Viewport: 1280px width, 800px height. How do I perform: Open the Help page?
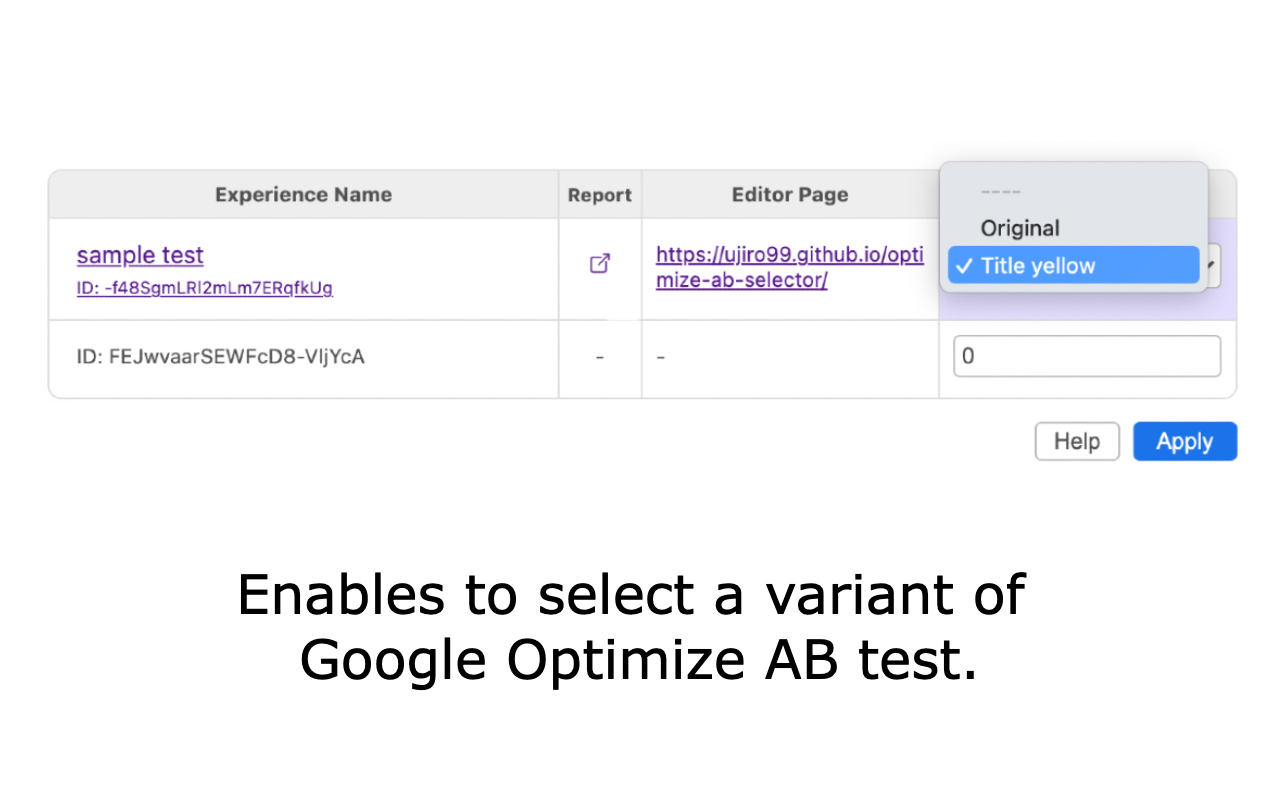tap(1077, 441)
